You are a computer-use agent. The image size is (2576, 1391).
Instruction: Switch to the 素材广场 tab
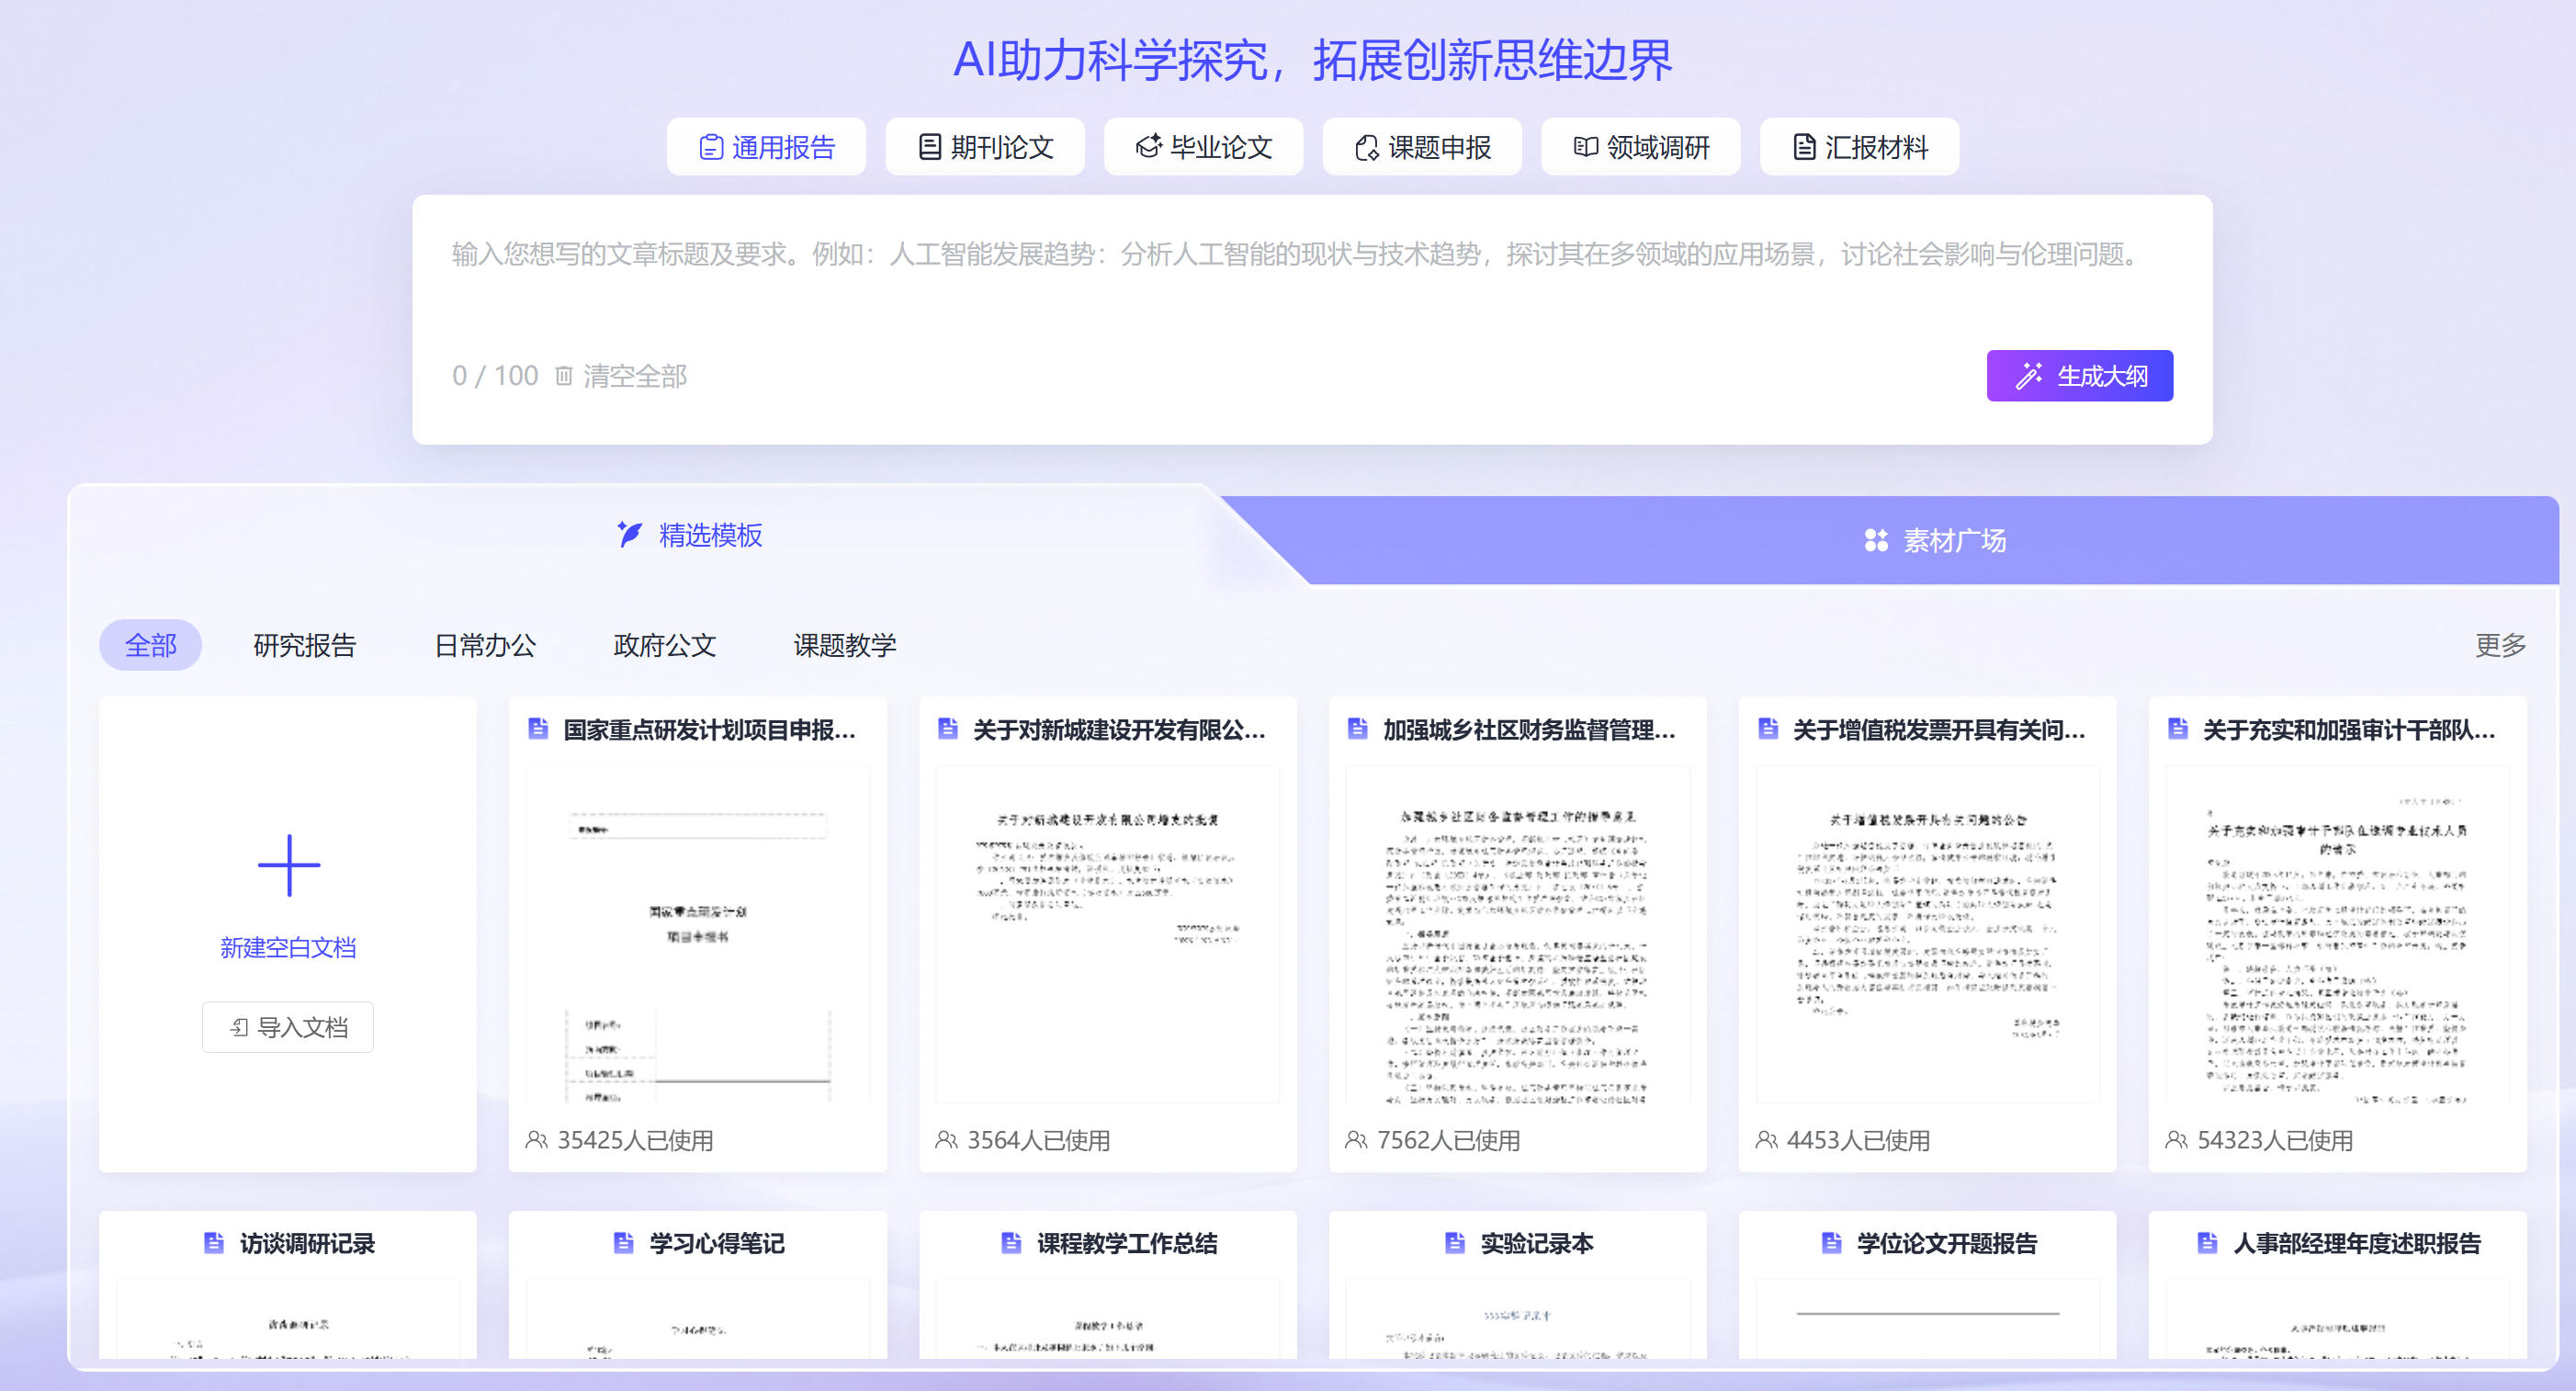click(1935, 540)
